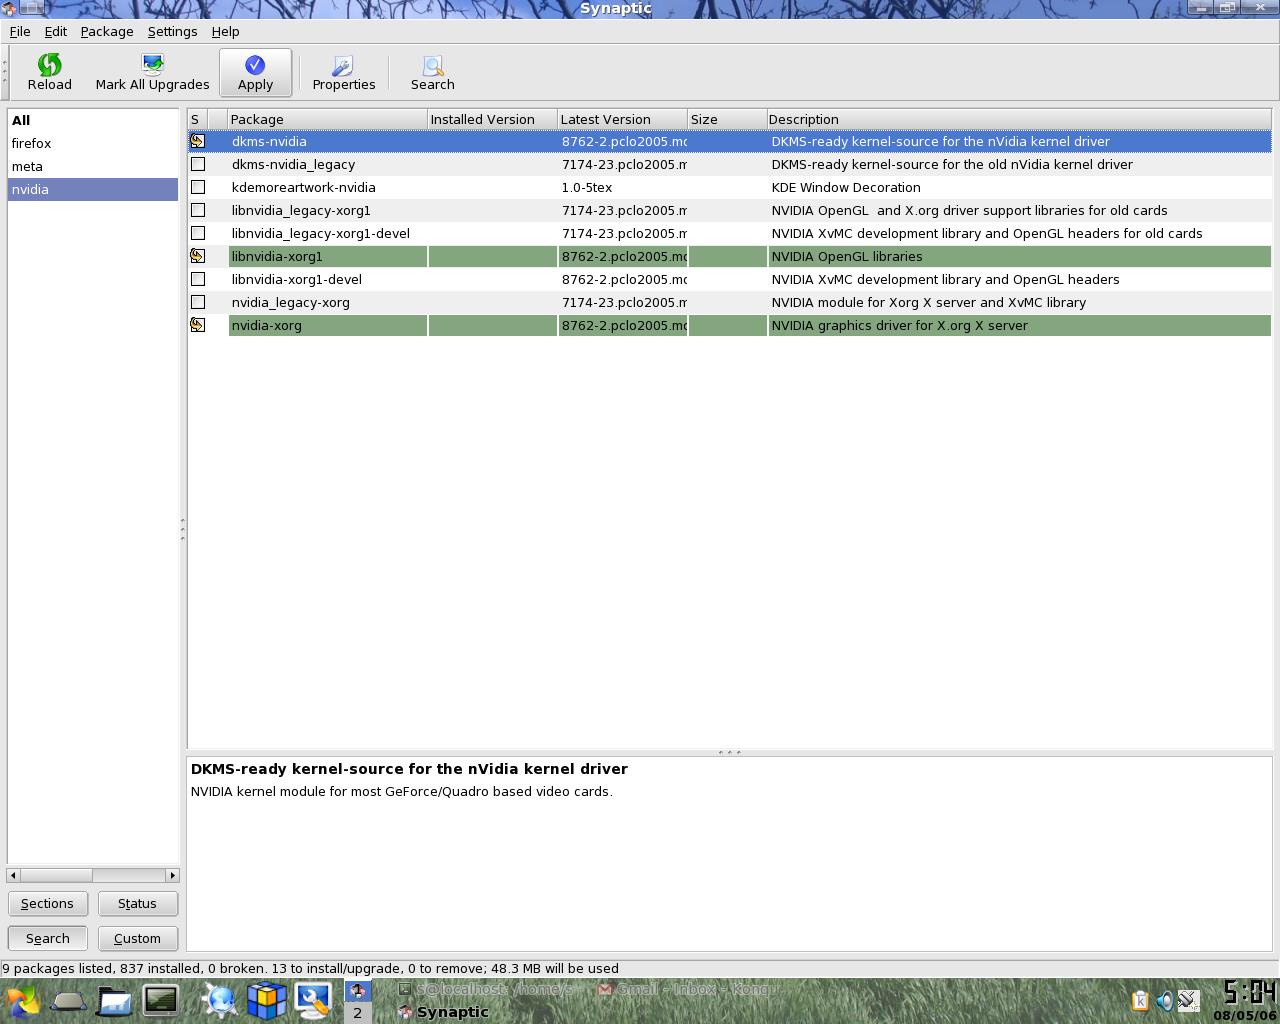Click the volume speaker tray icon
Screen dimensions: 1280x1024
point(1164,1000)
